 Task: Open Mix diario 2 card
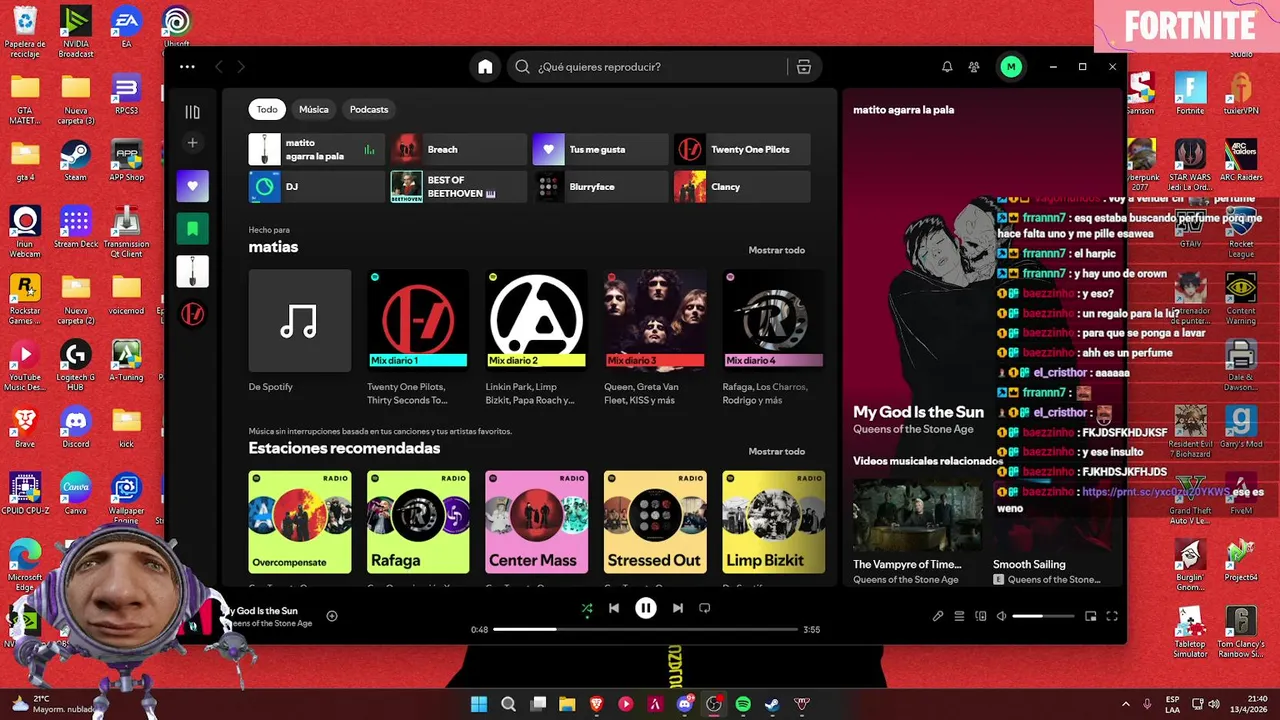pos(537,336)
